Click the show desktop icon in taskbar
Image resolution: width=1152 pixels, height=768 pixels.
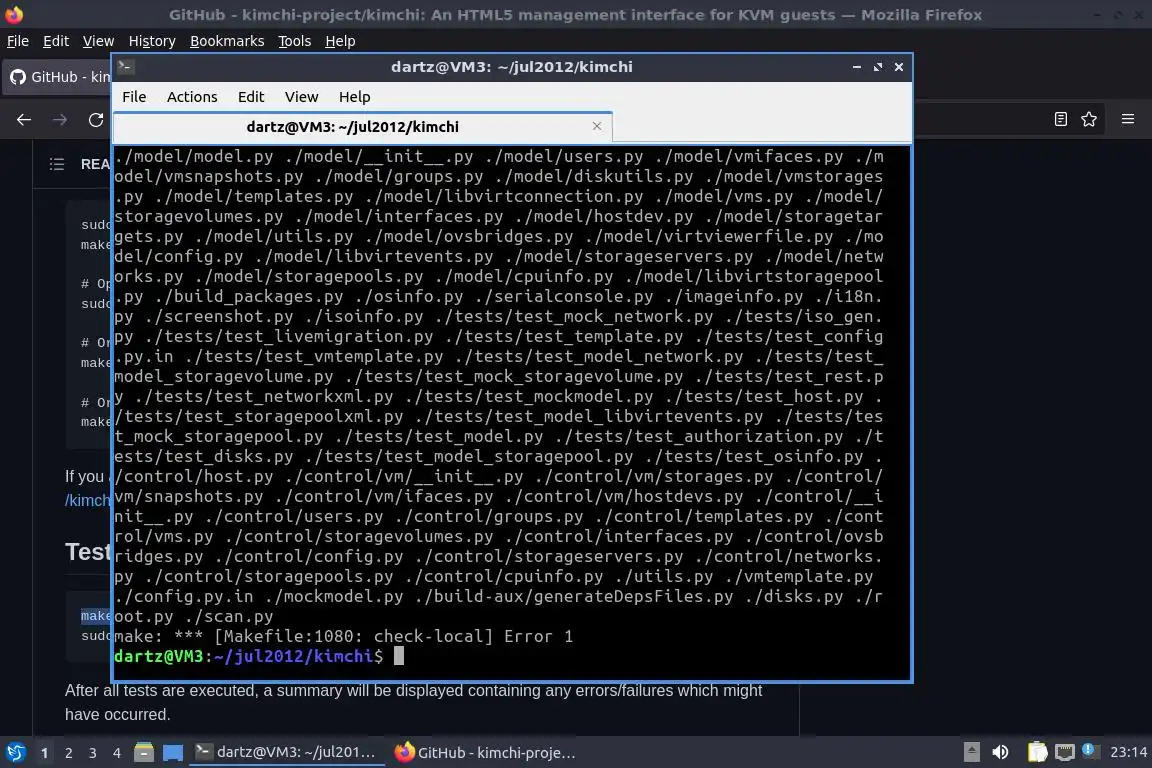pyautogui.click(x=173, y=753)
